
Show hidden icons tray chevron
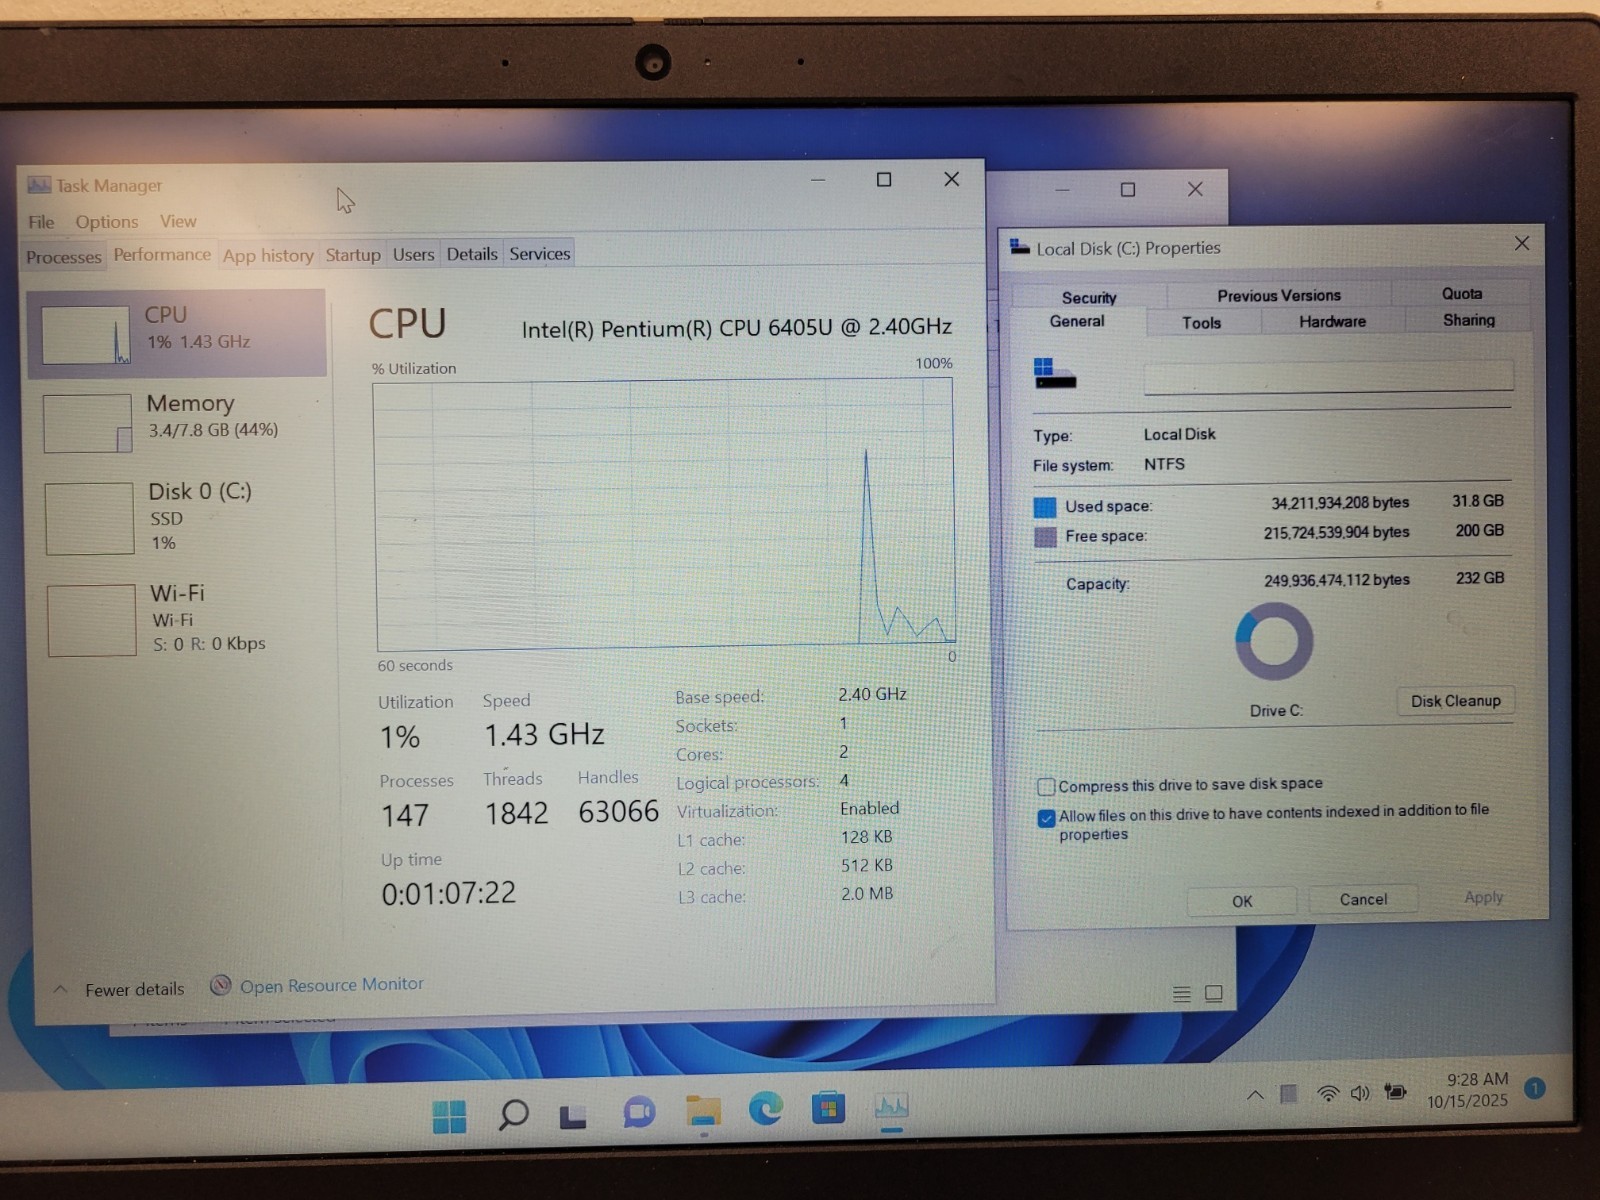tap(1255, 1096)
